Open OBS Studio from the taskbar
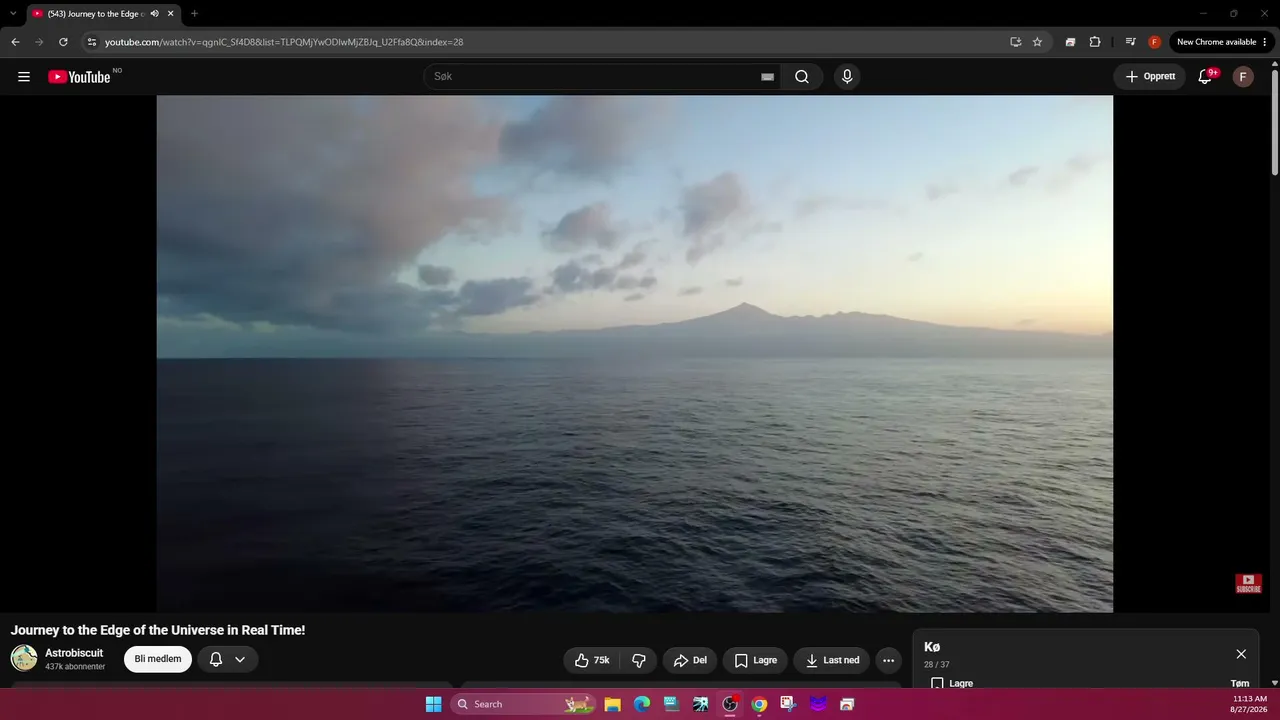This screenshot has width=1280, height=720. pos(730,704)
